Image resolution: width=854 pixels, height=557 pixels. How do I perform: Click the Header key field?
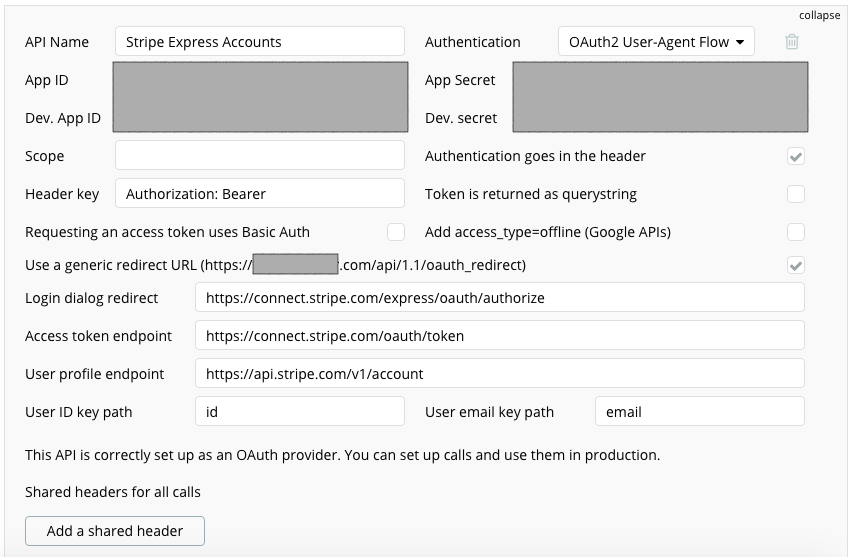pyautogui.click(x=260, y=194)
